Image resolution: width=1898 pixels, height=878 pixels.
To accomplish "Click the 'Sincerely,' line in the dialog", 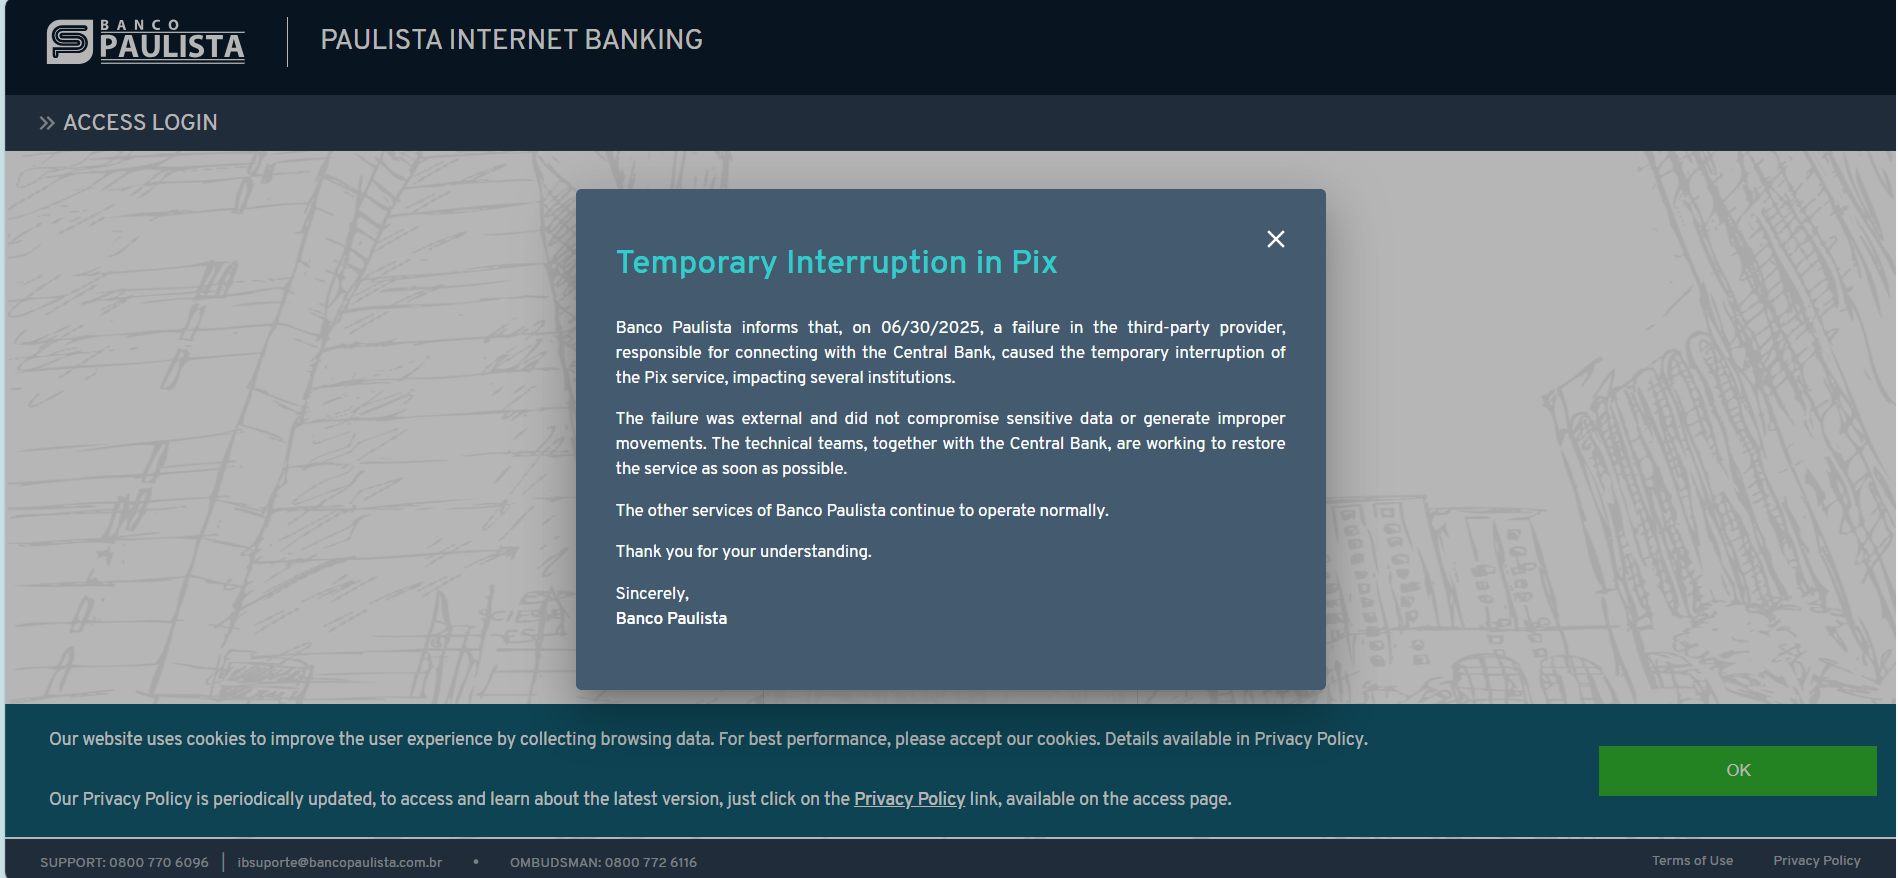I will coord(652,593).
